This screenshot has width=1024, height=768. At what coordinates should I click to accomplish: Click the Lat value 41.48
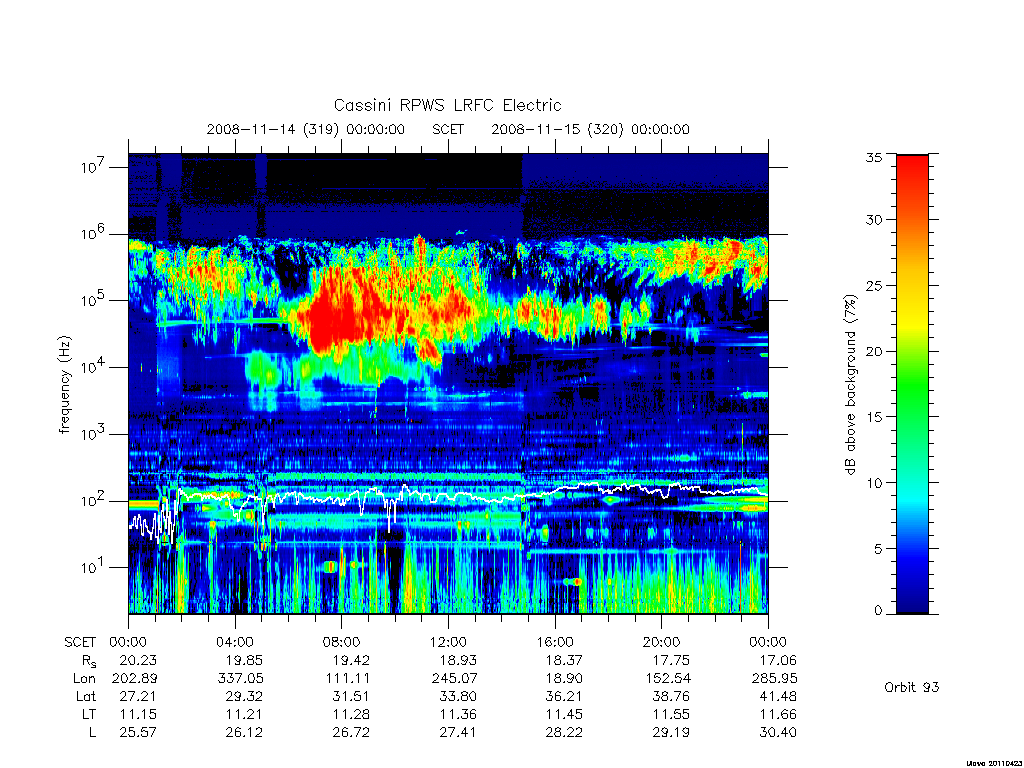pyautogui.click(x=778, y=697)
